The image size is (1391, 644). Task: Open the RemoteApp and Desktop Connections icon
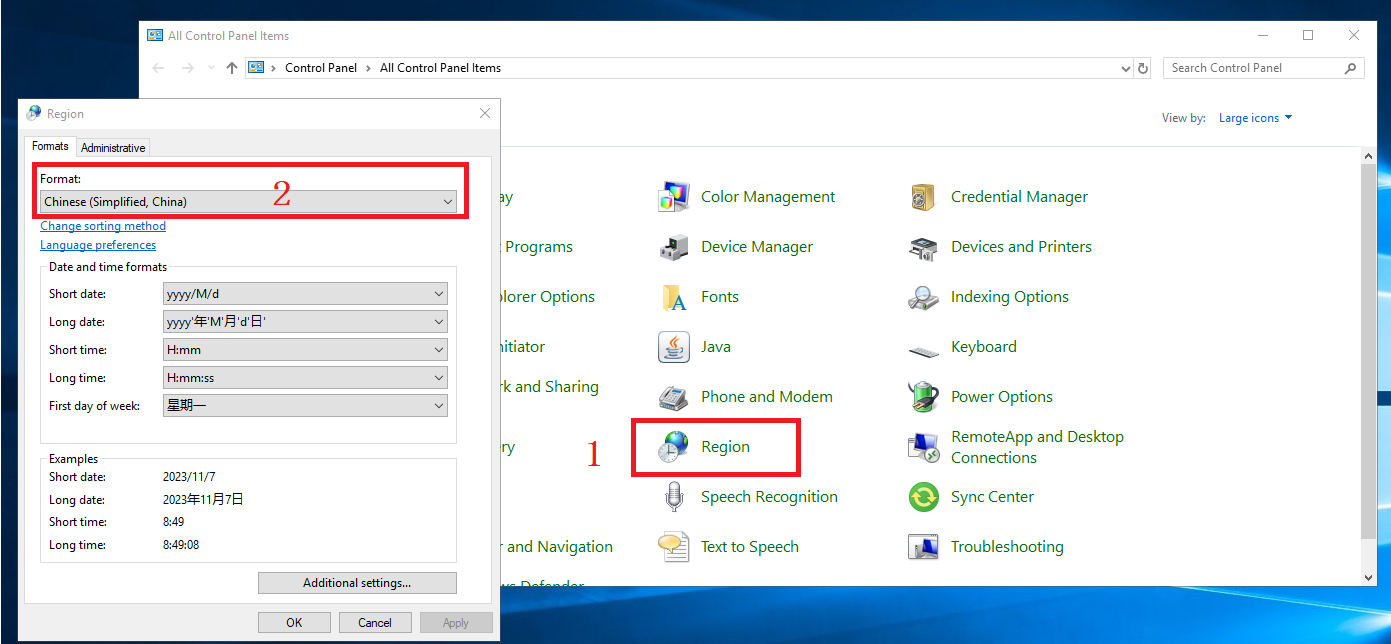click(923, 447)
